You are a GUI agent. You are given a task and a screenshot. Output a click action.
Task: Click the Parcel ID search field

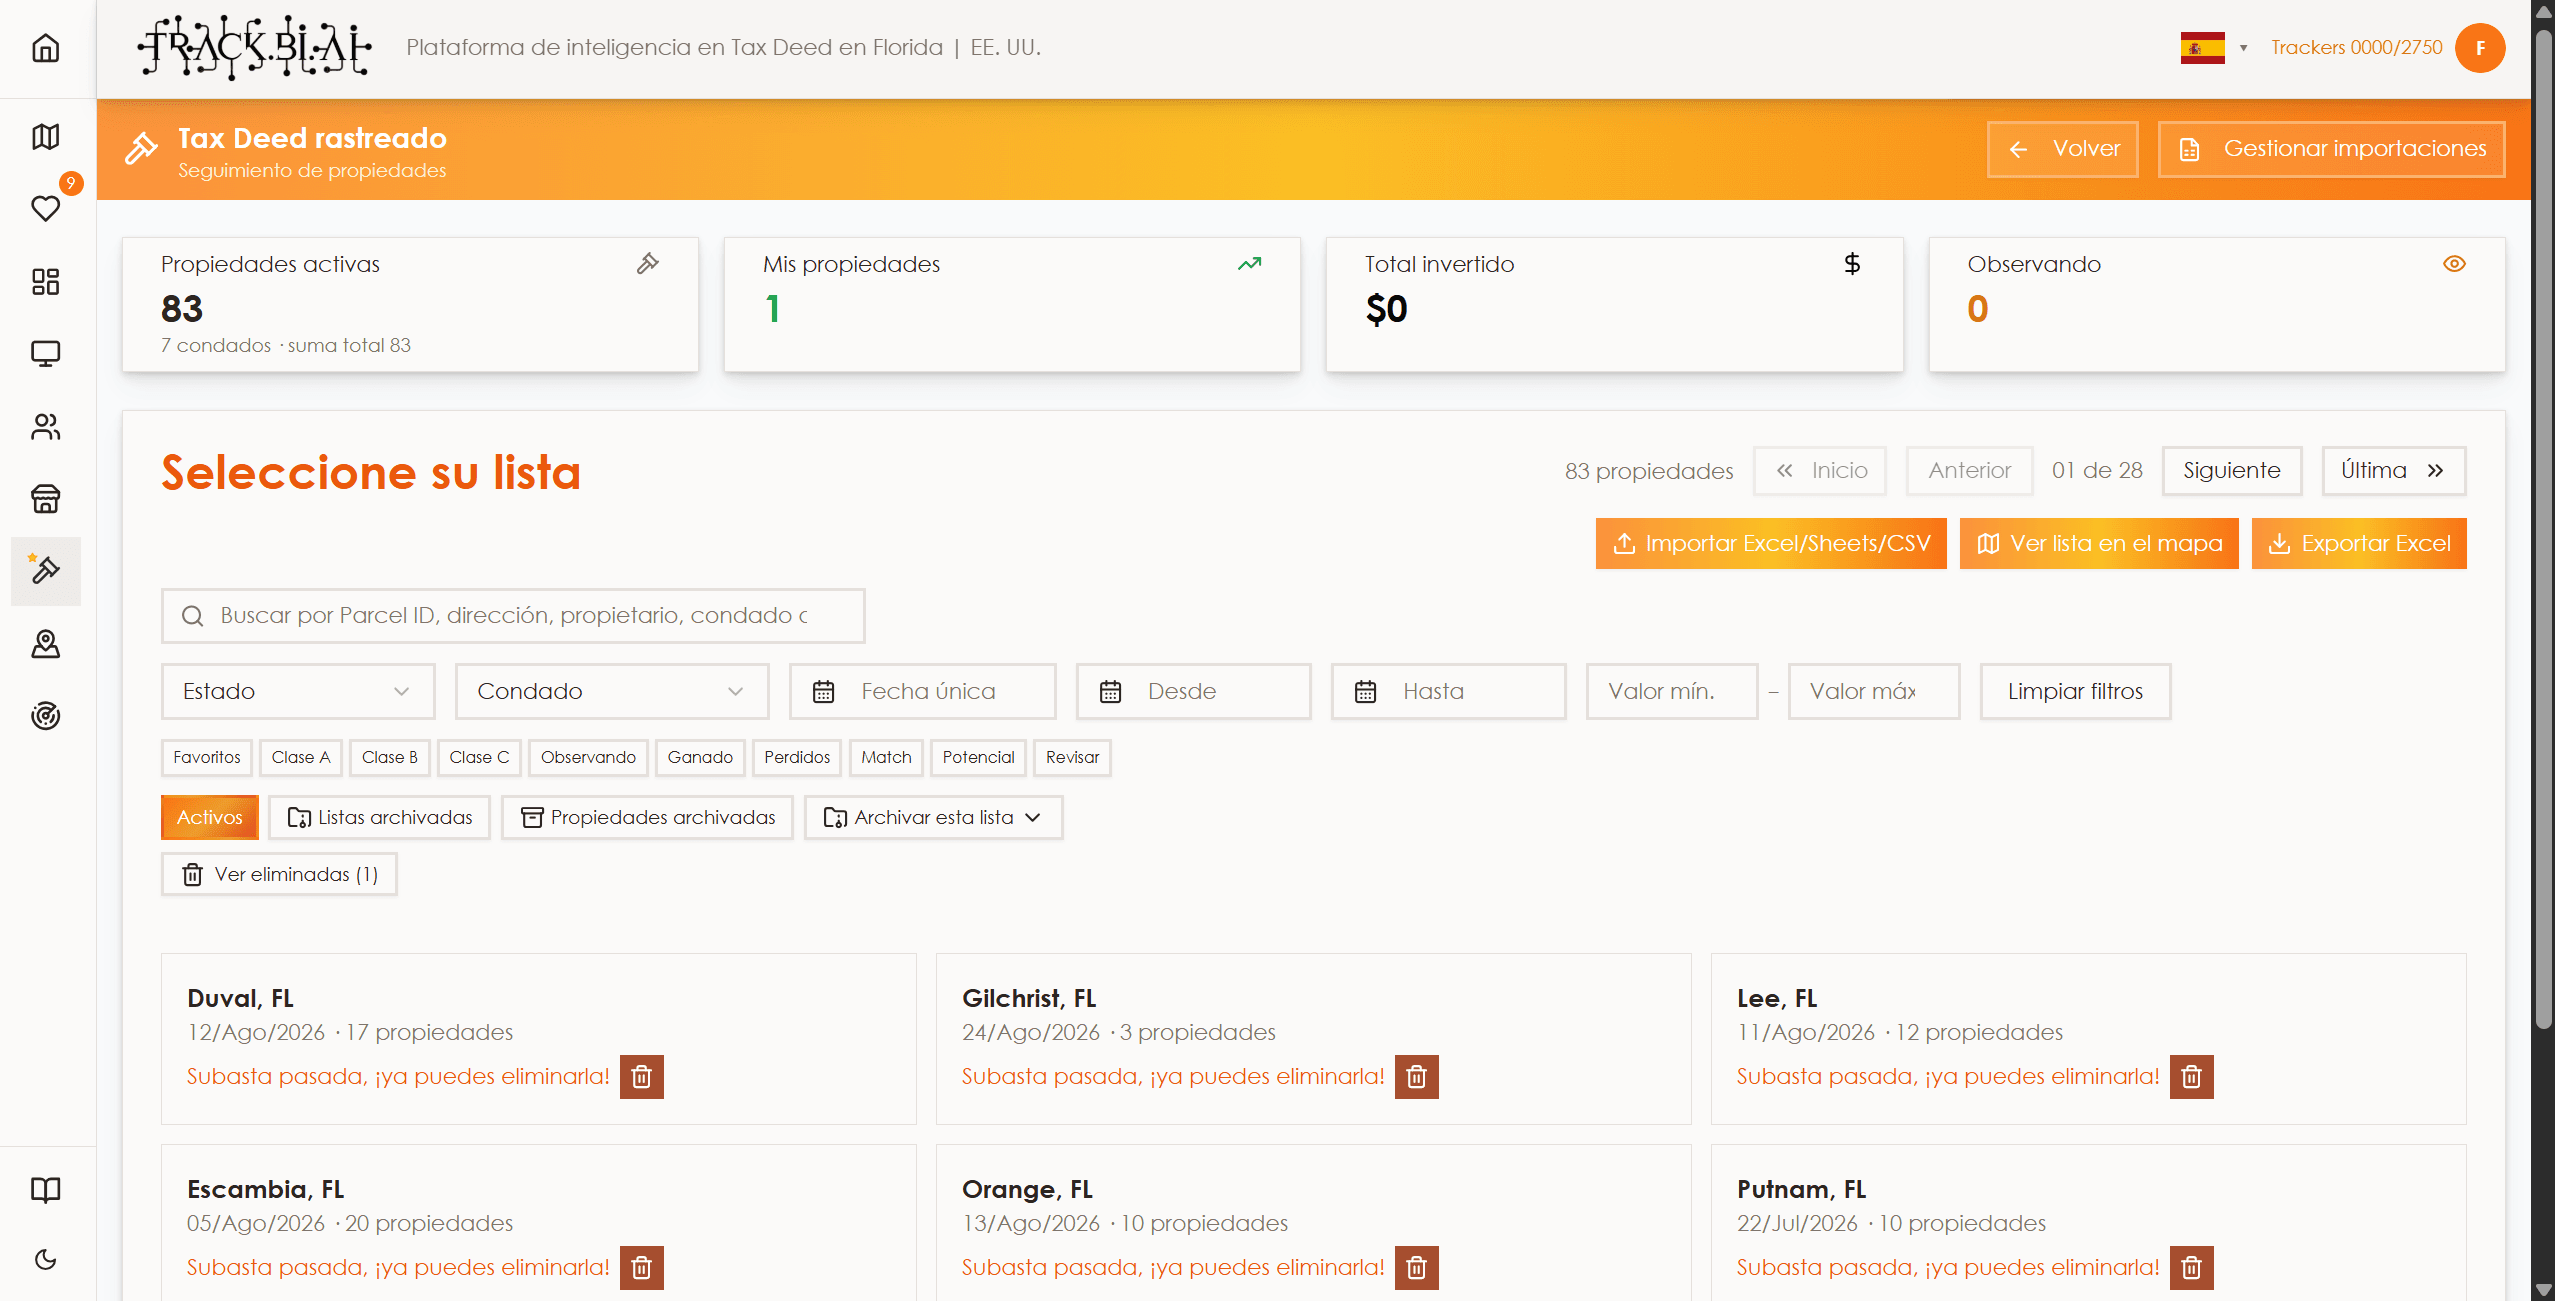(513, 616)
